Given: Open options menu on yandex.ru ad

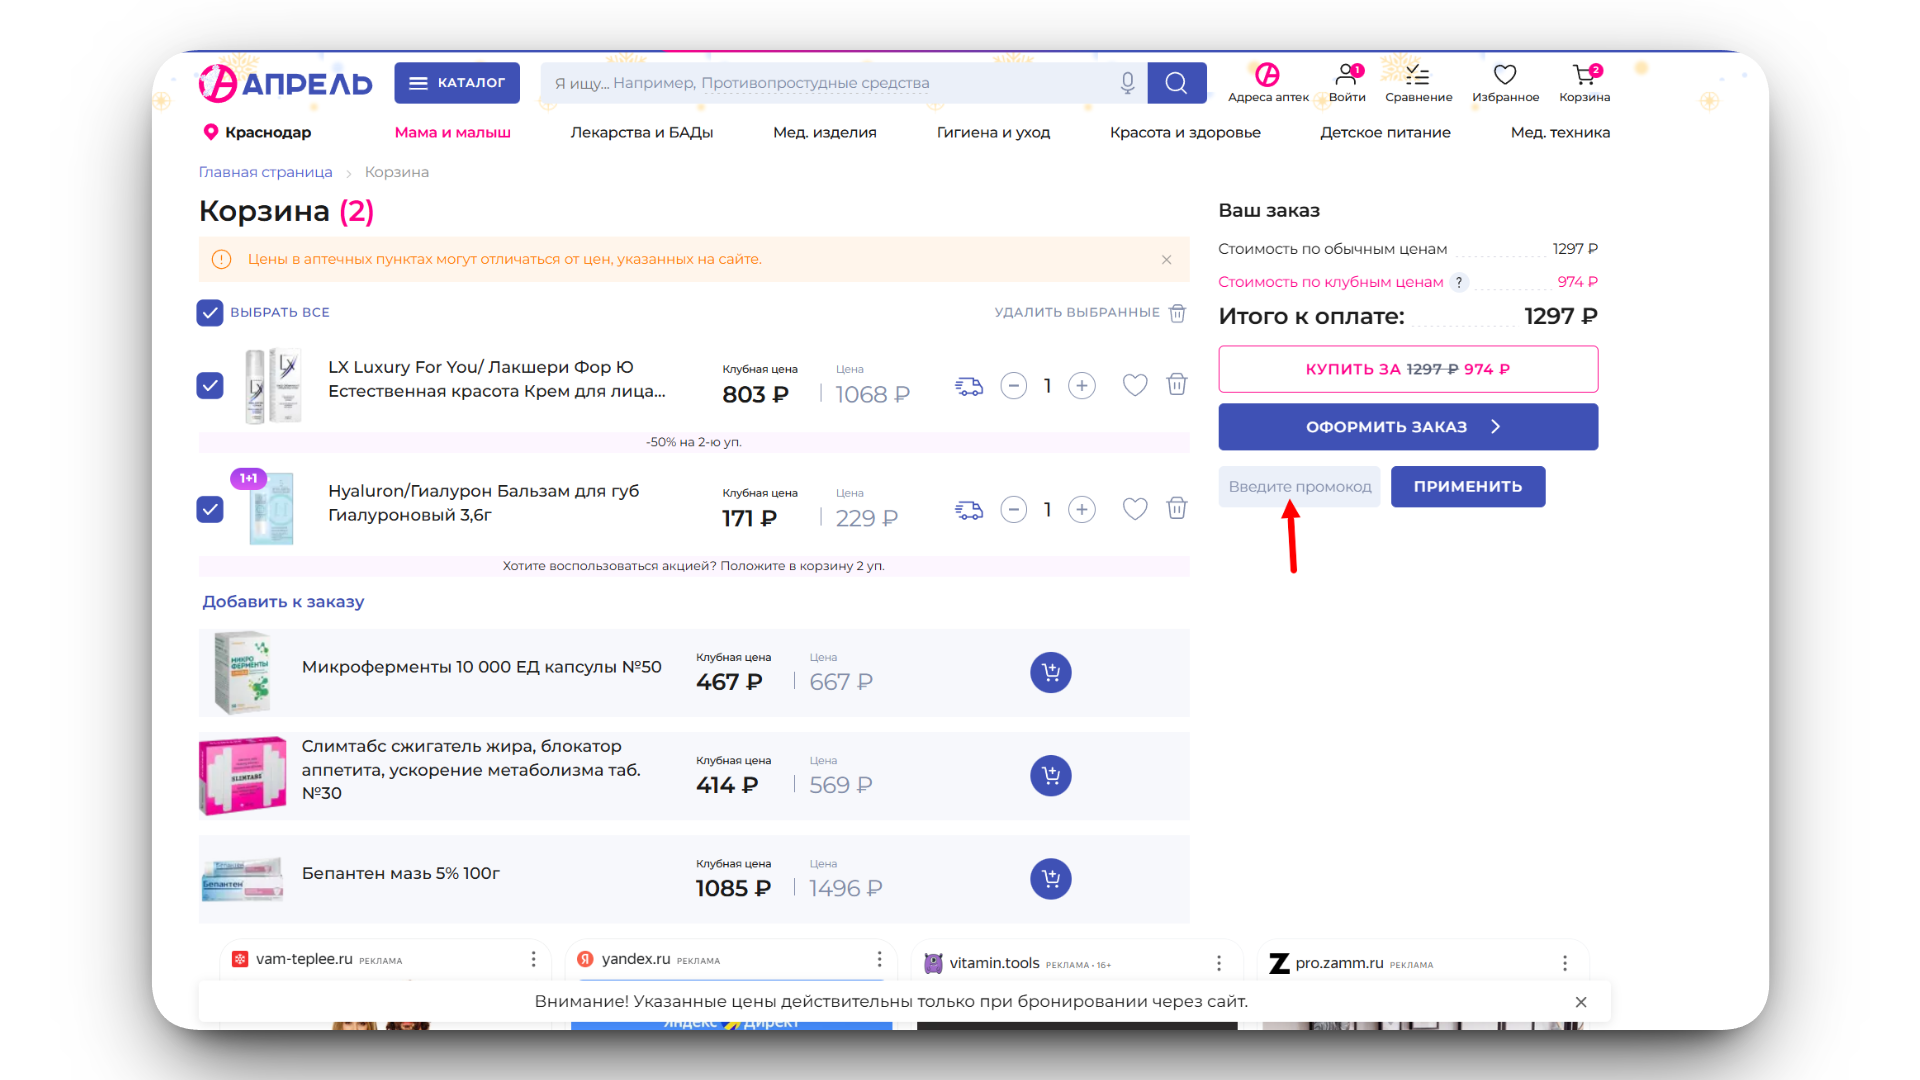Looking at the screenshot, I should (x=879, y=959).
